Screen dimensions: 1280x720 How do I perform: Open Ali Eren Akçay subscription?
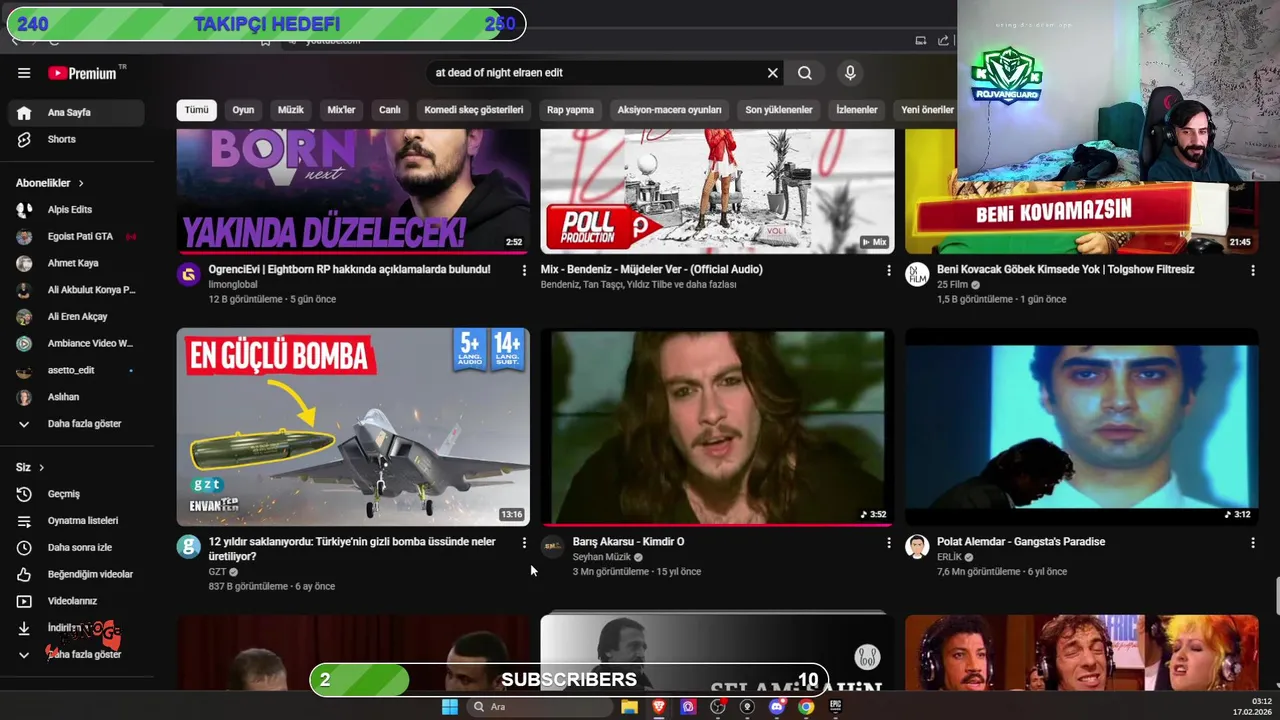76,317
